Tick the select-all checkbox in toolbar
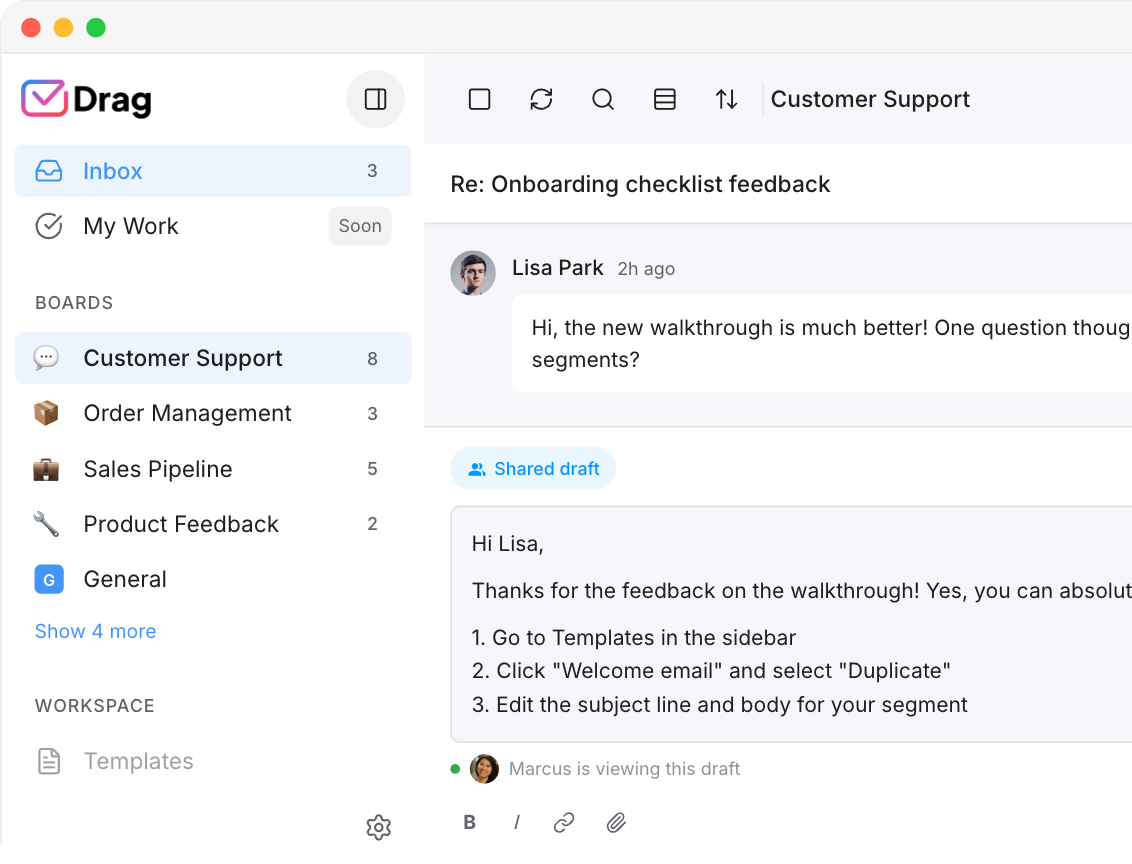The image size is (1132, 864). [x=479, y=99]
